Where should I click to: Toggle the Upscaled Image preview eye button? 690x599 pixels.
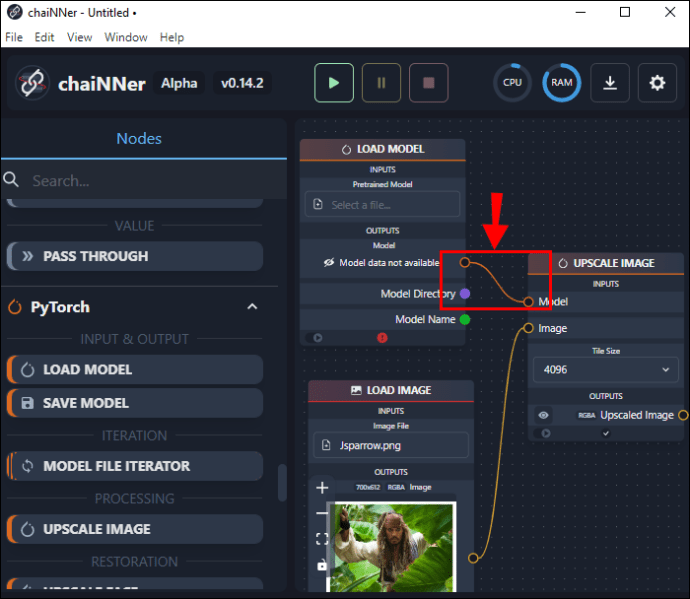coord(543,415)
